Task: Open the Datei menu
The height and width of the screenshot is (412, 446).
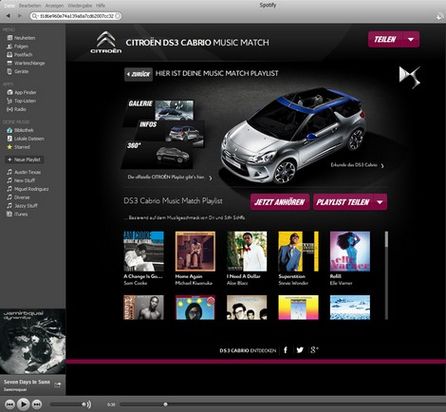Action: (x=9, y=6)
